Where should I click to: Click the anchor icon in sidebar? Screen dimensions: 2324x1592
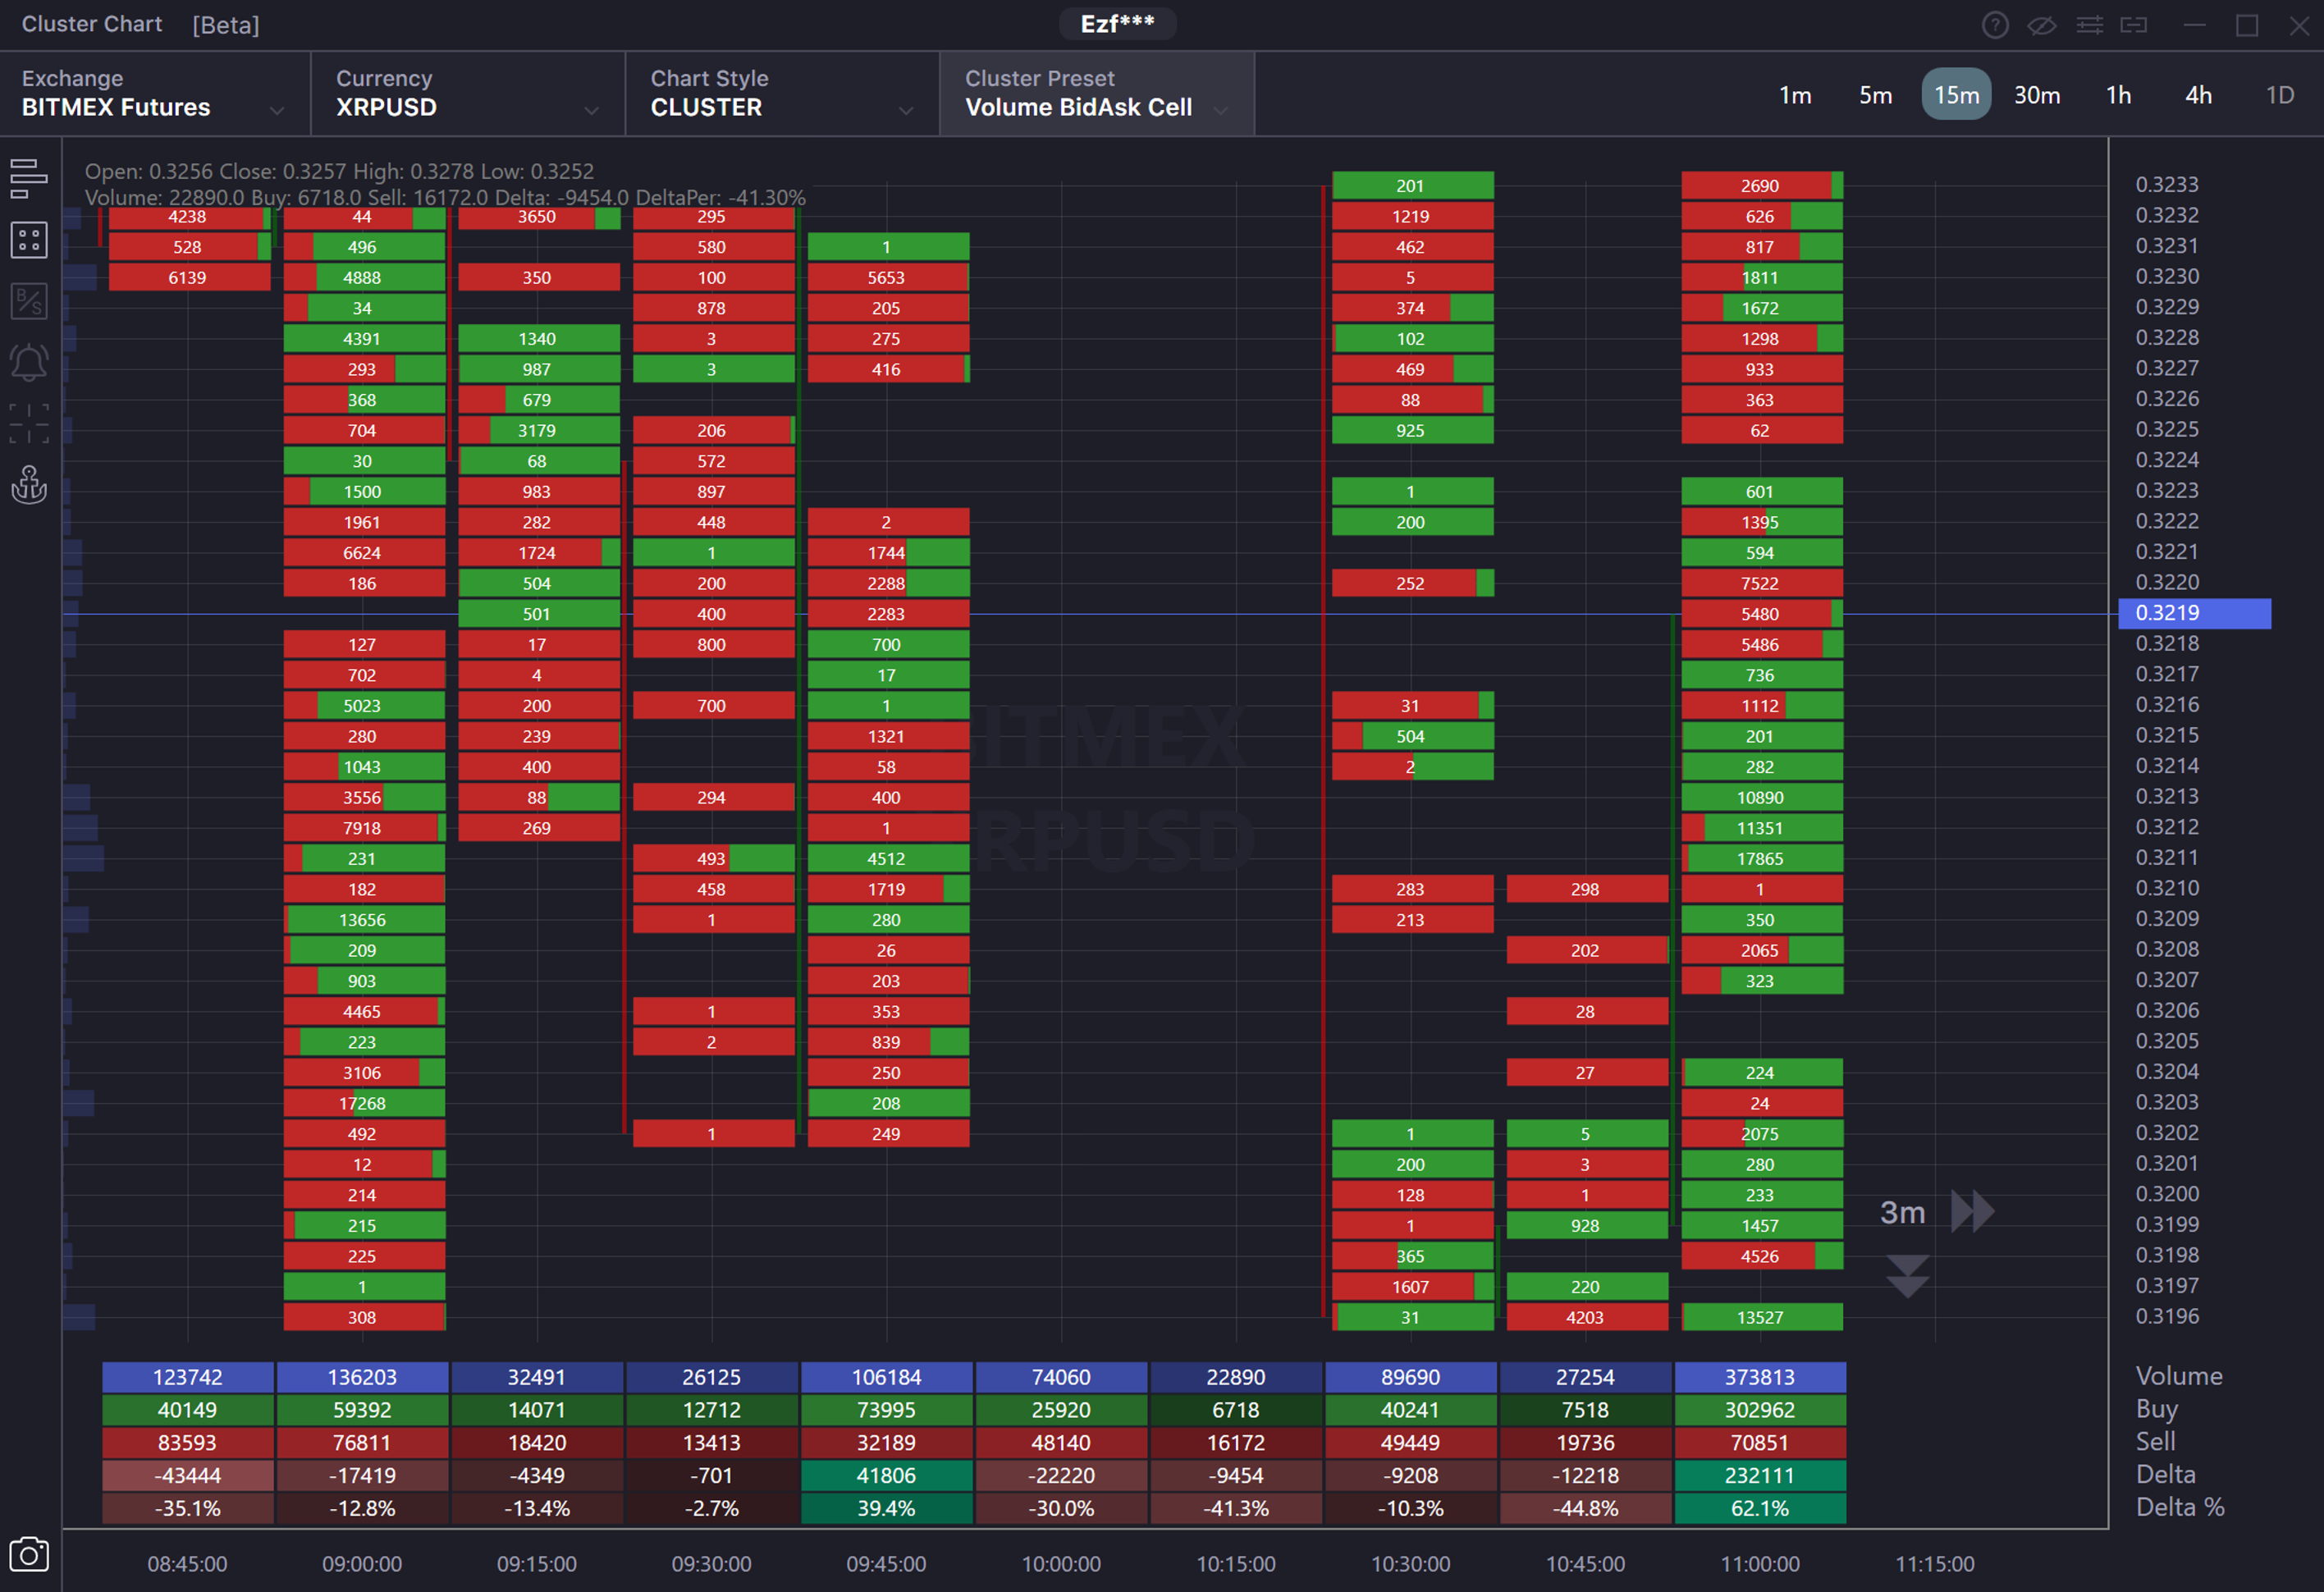tap(28, 485)
